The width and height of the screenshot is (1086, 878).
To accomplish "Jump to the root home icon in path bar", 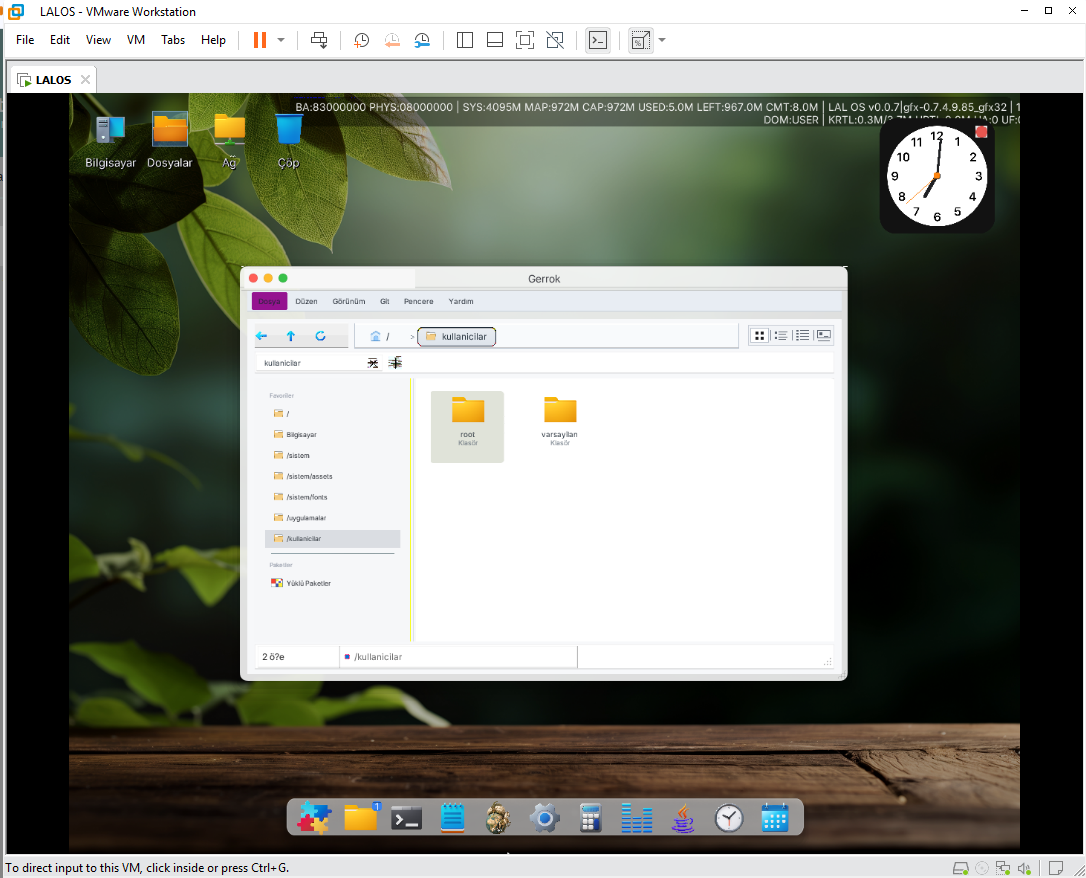I will tap(375, 337).
